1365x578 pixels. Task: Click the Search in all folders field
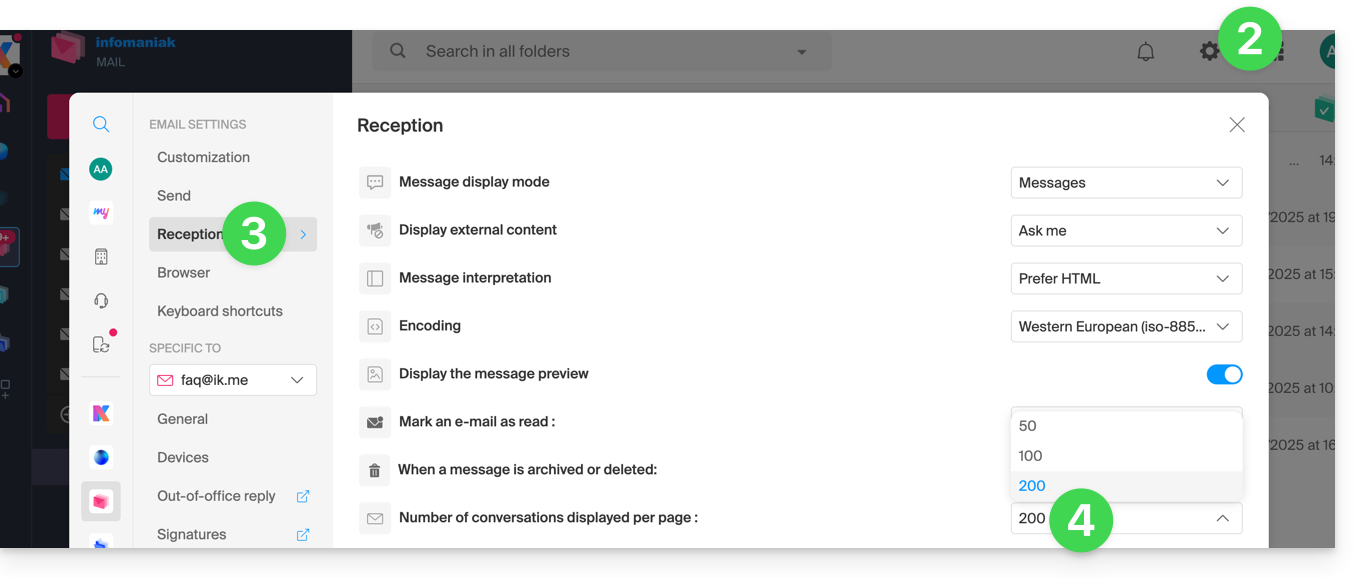(600, 52)
